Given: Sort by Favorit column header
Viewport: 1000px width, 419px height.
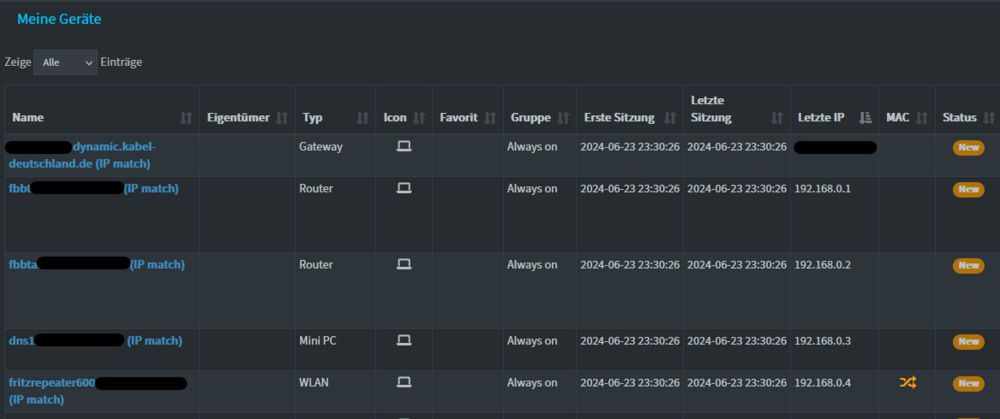Looking at the screenshot, I should 468,118.
